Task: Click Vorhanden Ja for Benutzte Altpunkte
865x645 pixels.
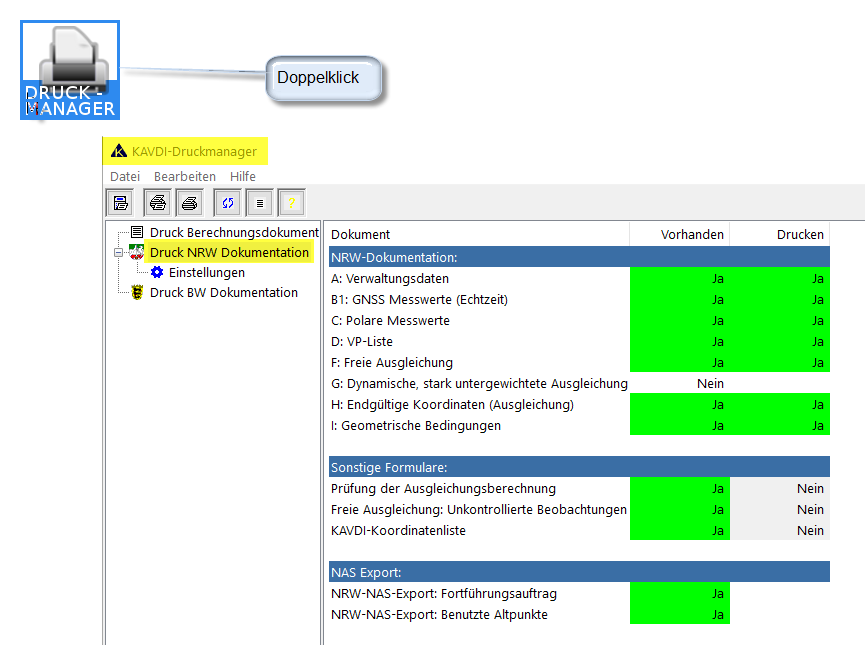Action: (680, 614)
